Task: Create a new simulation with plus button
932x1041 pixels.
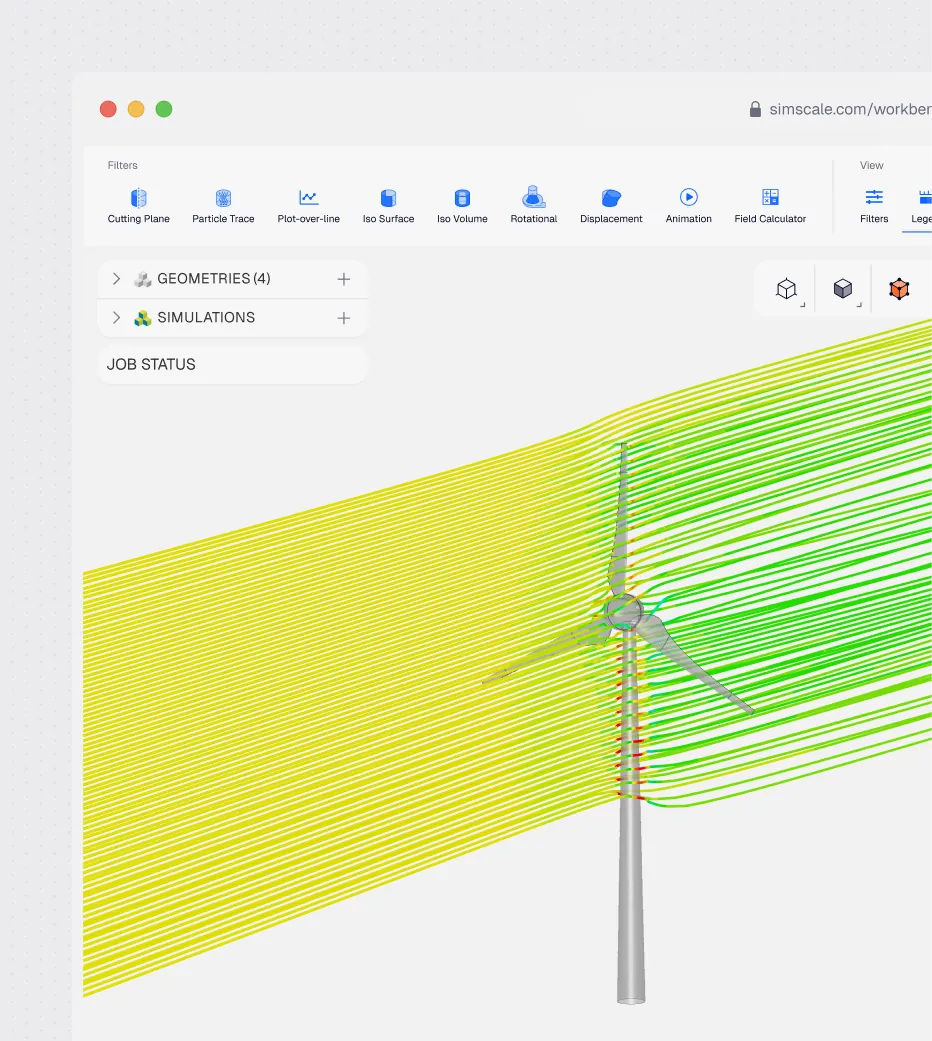Action: click(343, 319)
